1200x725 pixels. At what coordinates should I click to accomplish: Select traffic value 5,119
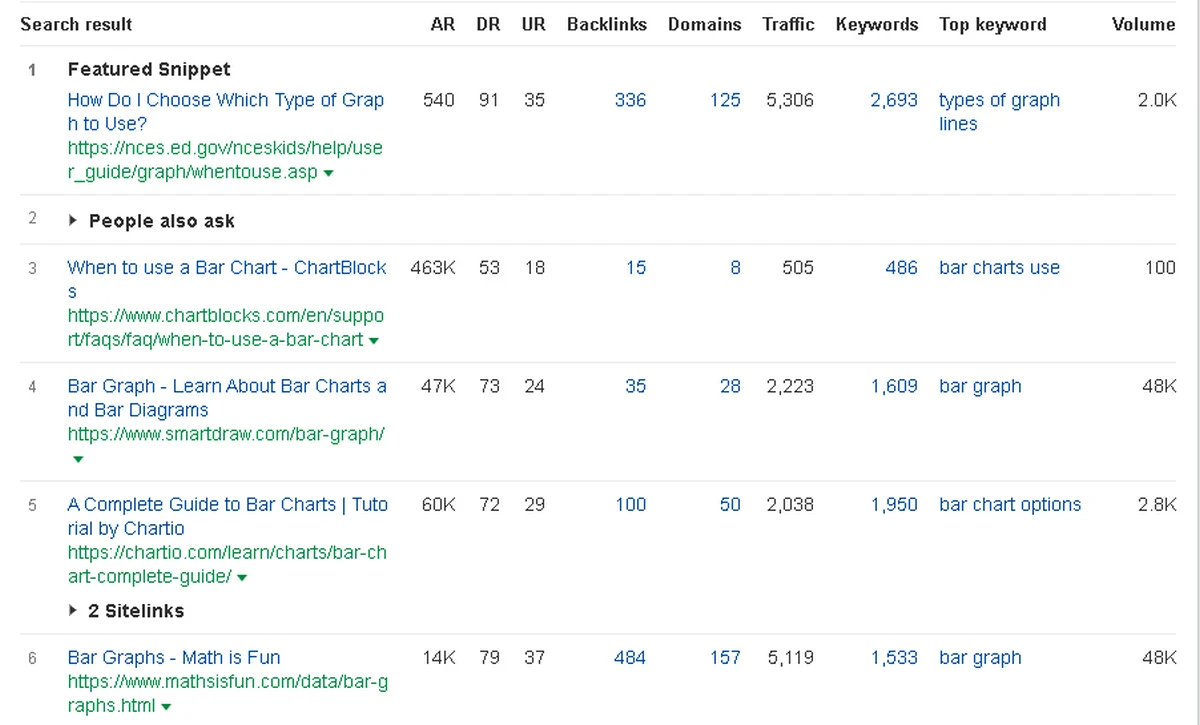pos(790,658)
